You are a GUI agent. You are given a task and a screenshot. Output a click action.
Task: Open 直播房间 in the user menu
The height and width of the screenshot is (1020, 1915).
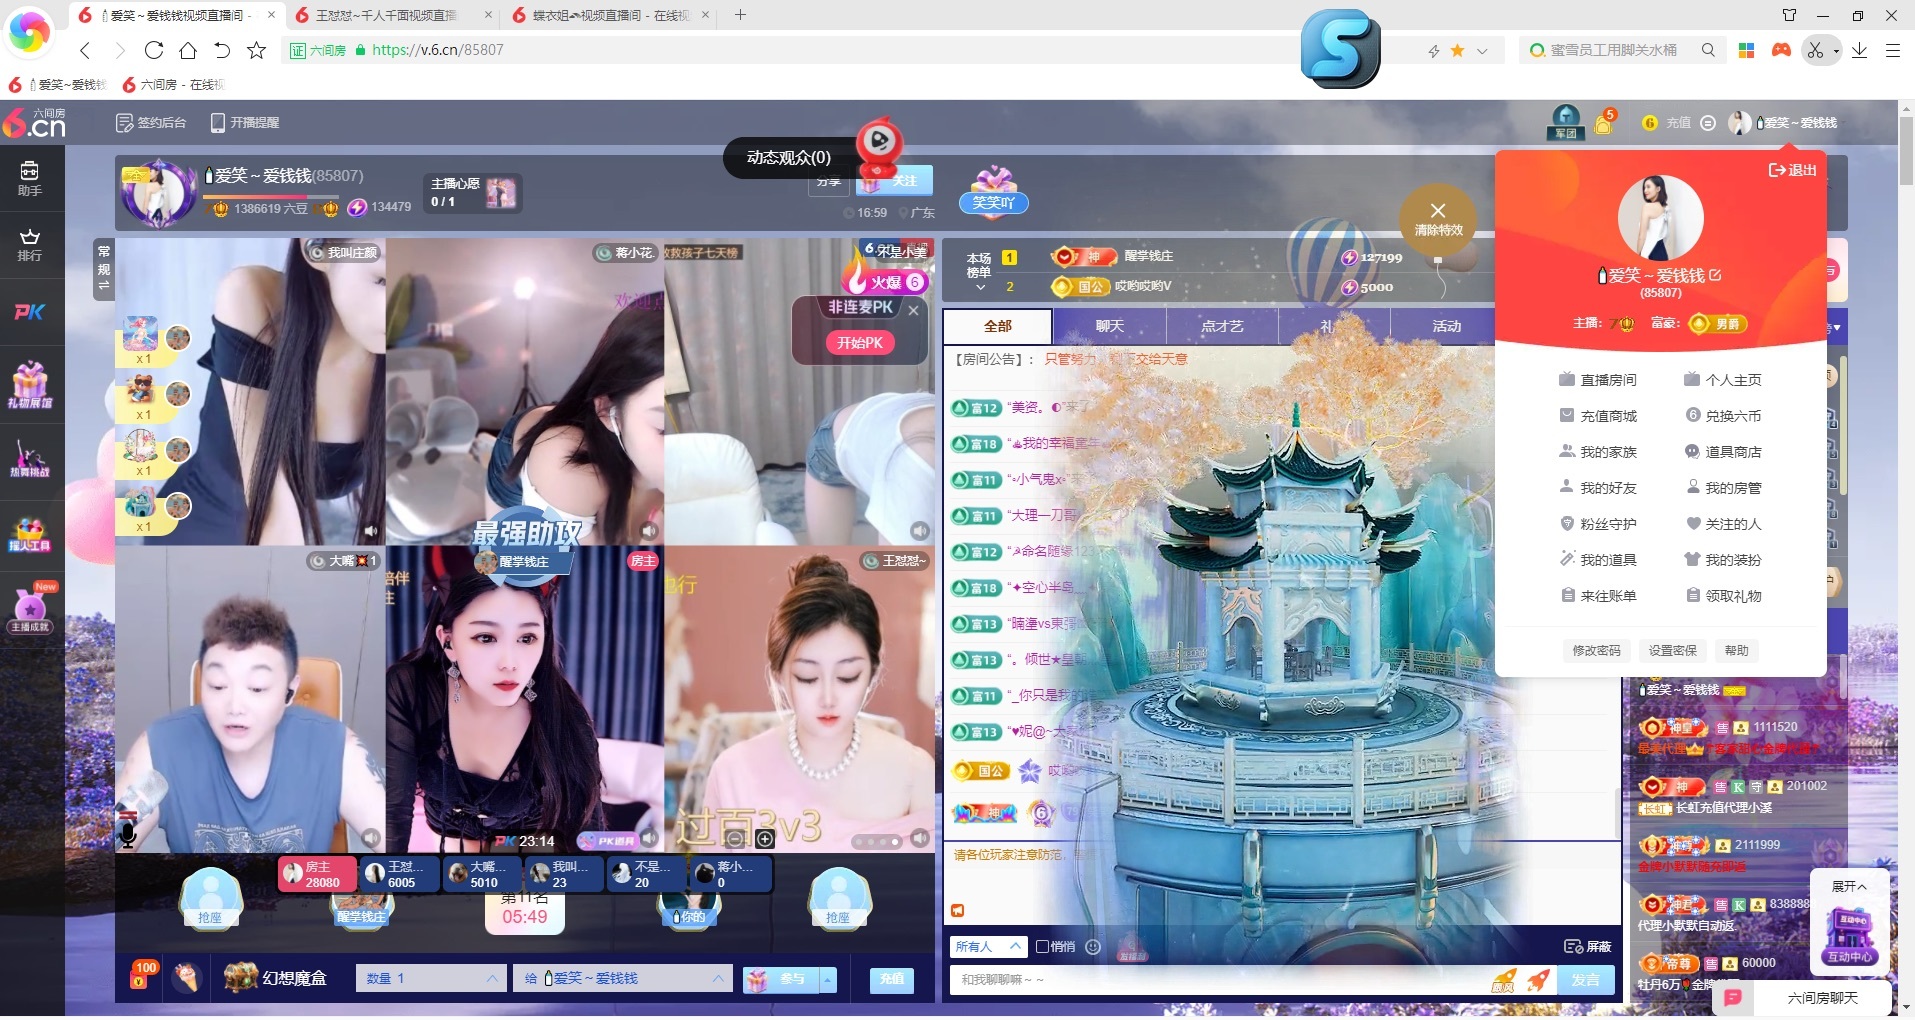click(x=1597, y=380)
